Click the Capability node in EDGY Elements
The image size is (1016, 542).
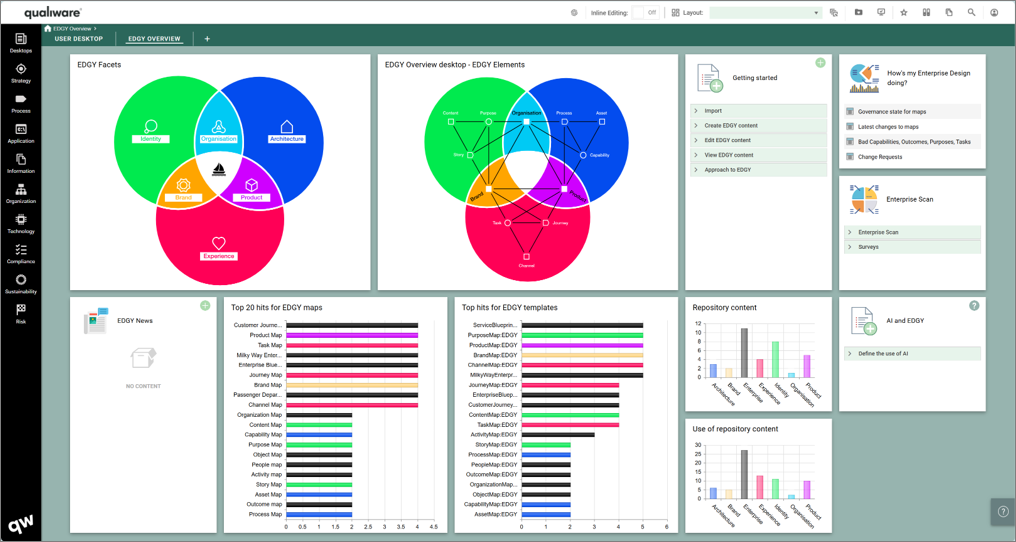pos(583,155)
